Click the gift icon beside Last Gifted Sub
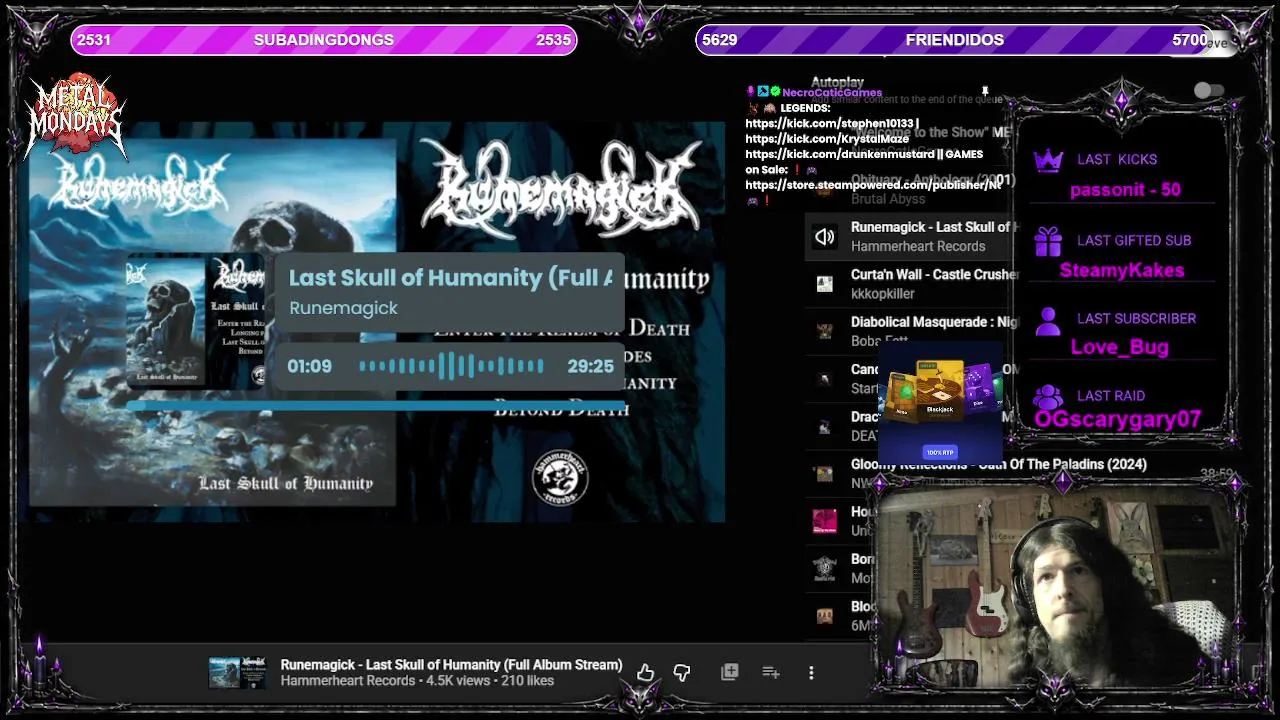The image size is (1280, 720). [x=1048, y=241]
